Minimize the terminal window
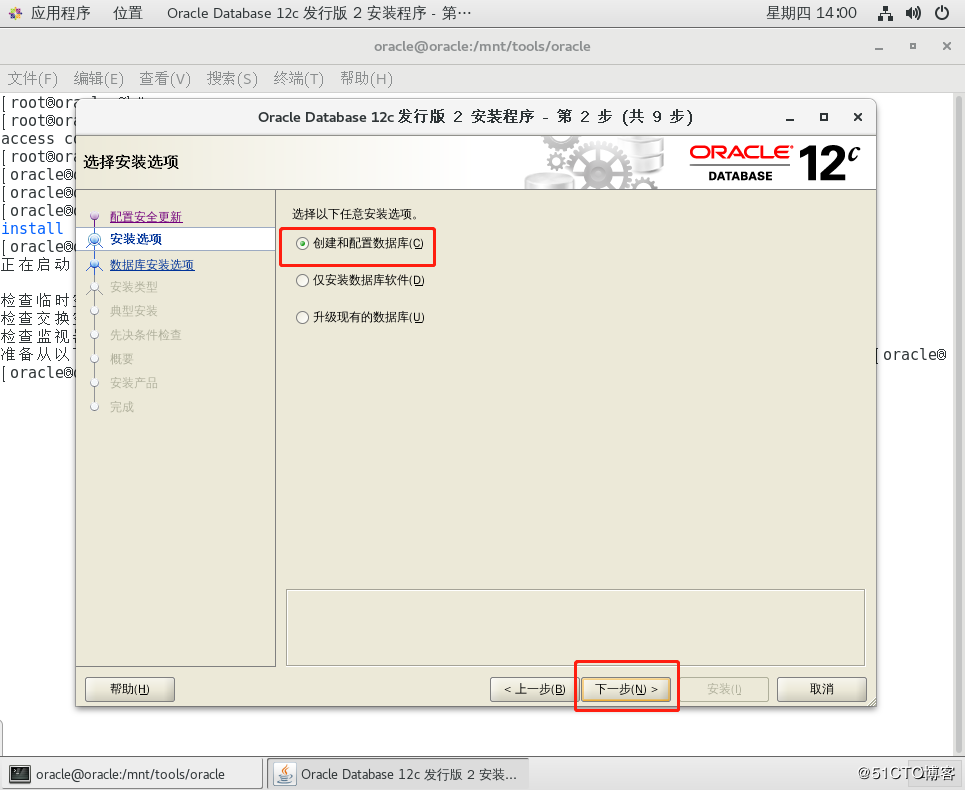This screenshot has width=965, height=790. pos(879,47)
